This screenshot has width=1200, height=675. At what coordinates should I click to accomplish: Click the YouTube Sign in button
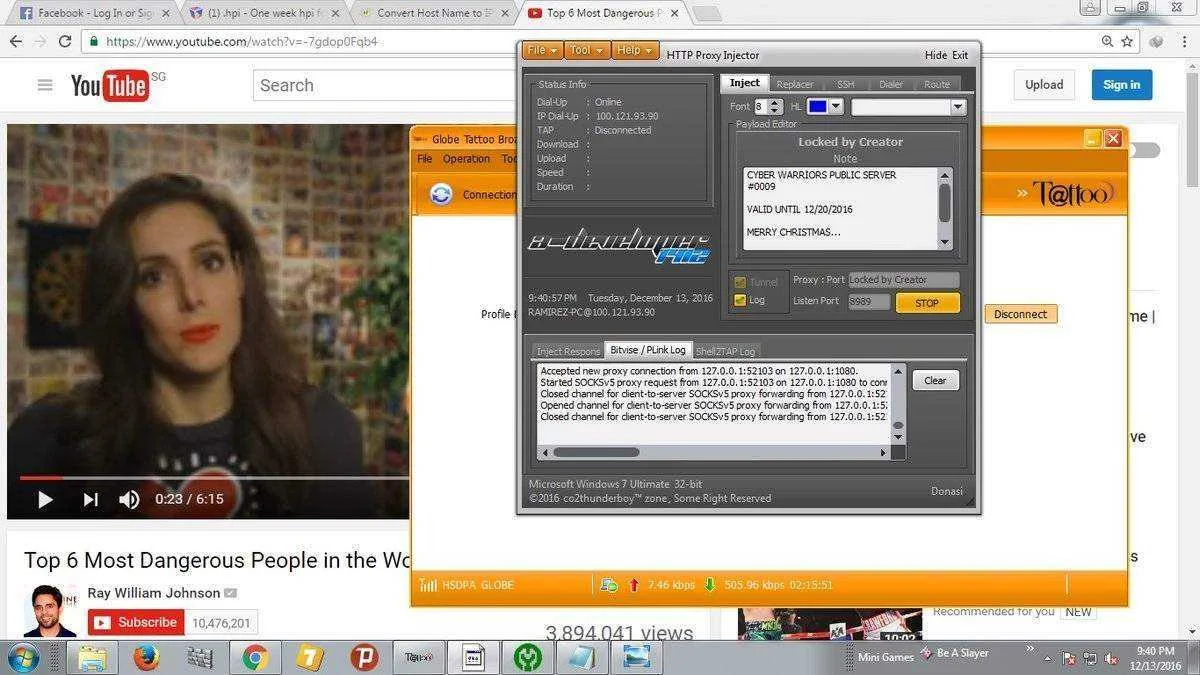(x=1122, y=85)
